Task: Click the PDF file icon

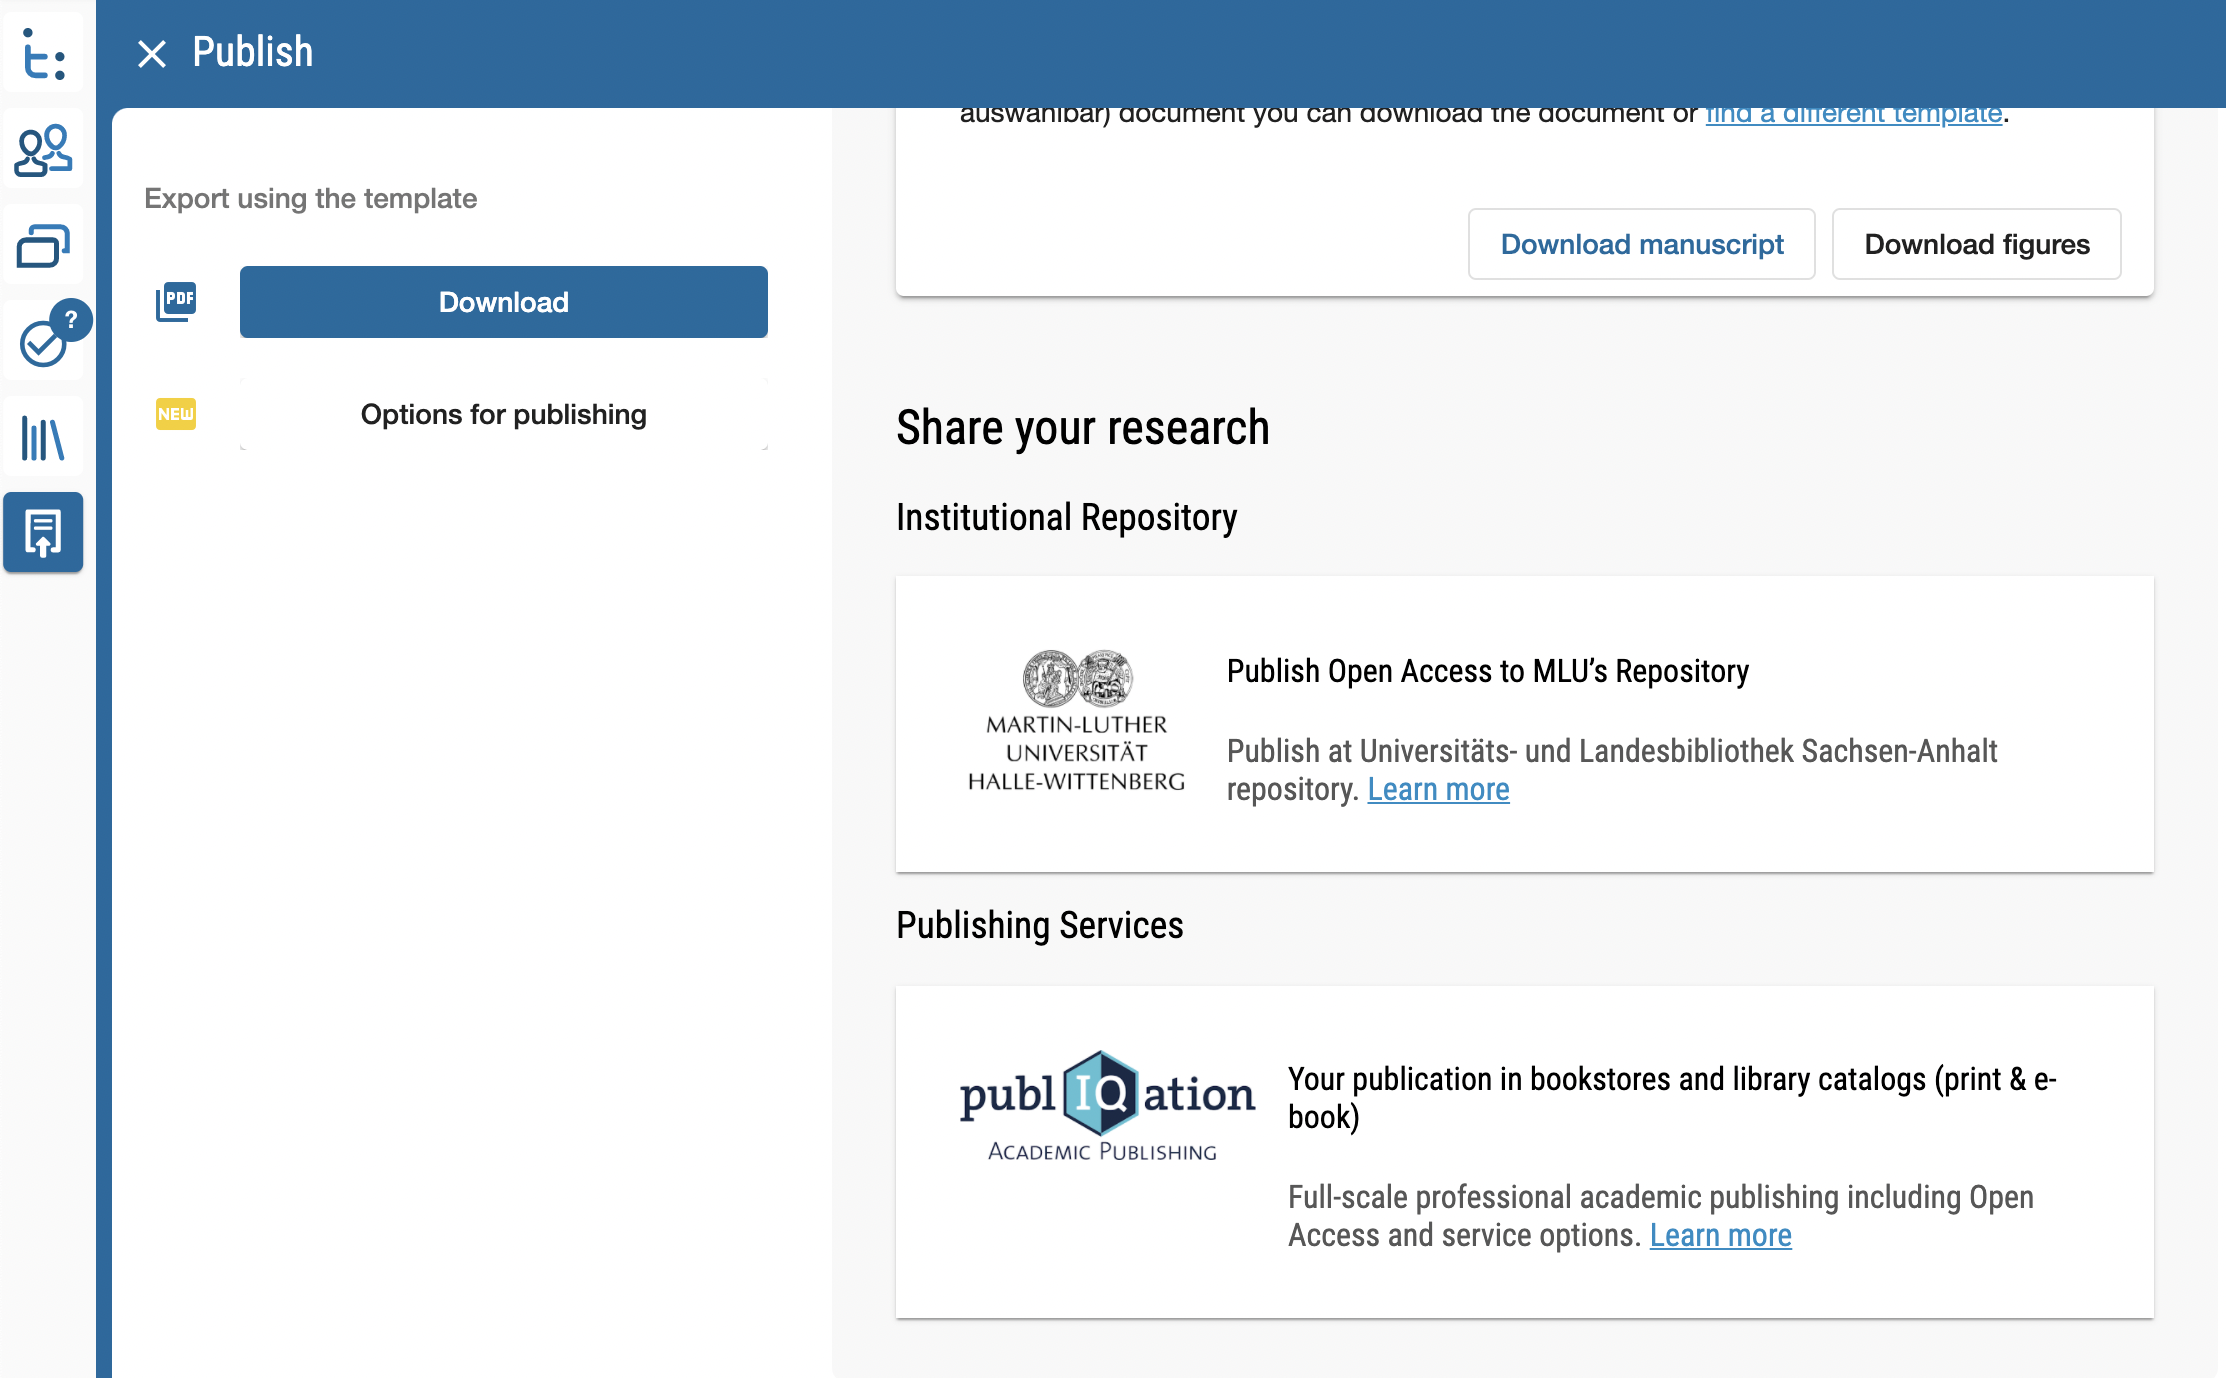Action: (176, 301)
